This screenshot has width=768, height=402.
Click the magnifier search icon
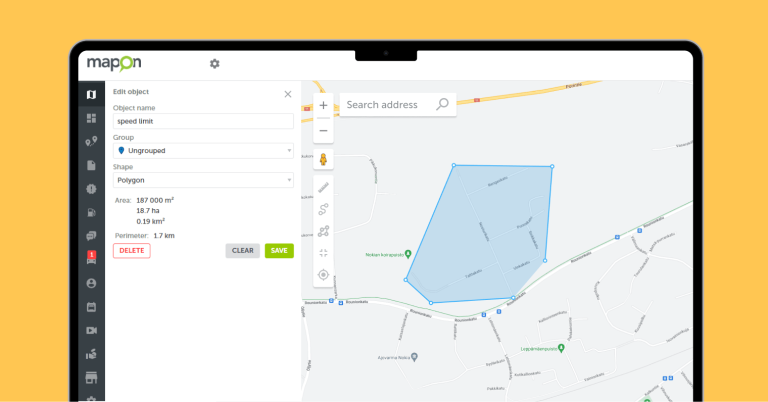[442, 104]
